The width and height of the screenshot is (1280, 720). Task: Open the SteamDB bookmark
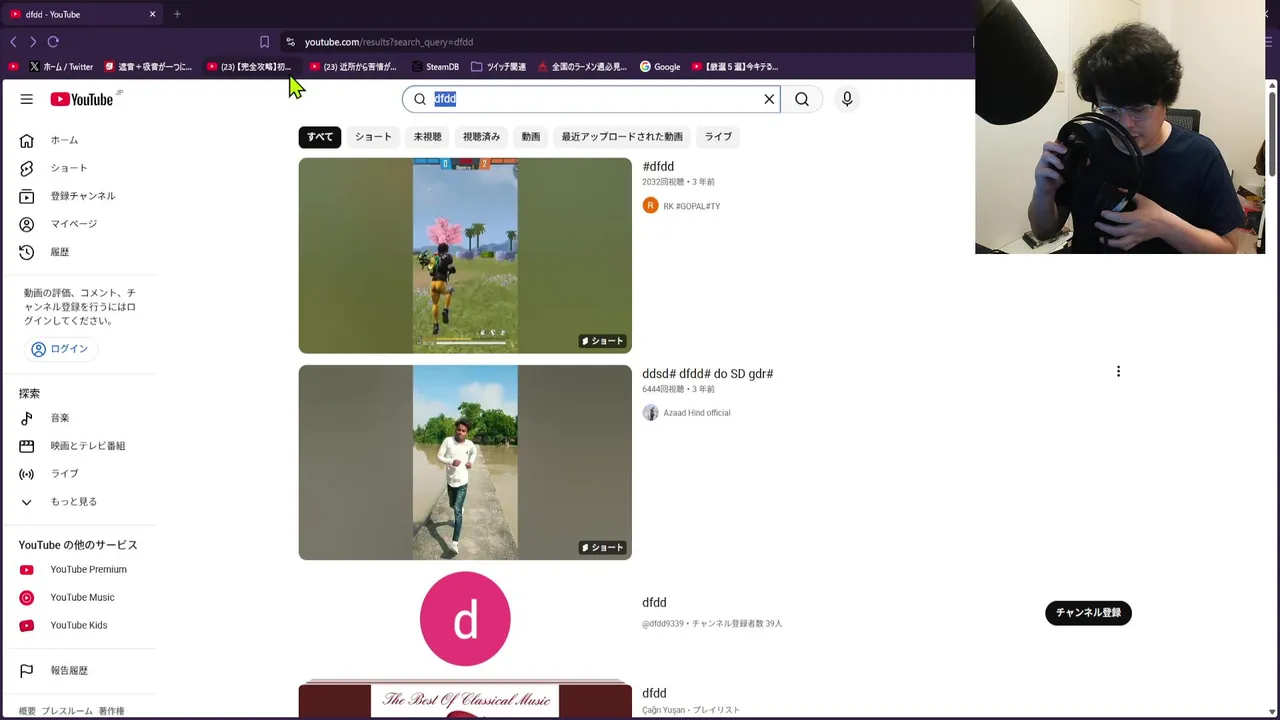435,67
